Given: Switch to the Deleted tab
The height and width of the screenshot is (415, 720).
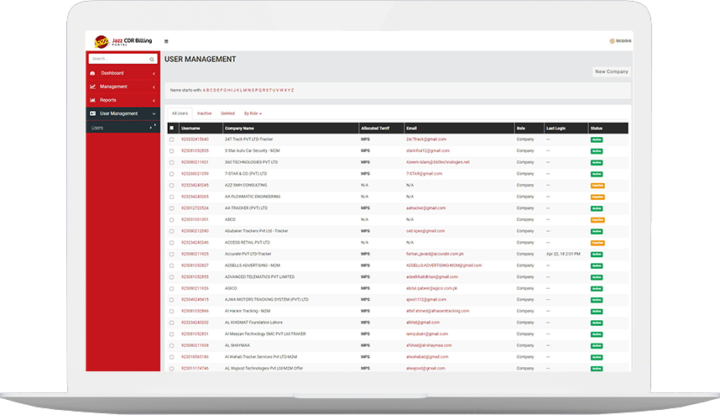Looking at the screenshot, I should [x=227, y=114].
